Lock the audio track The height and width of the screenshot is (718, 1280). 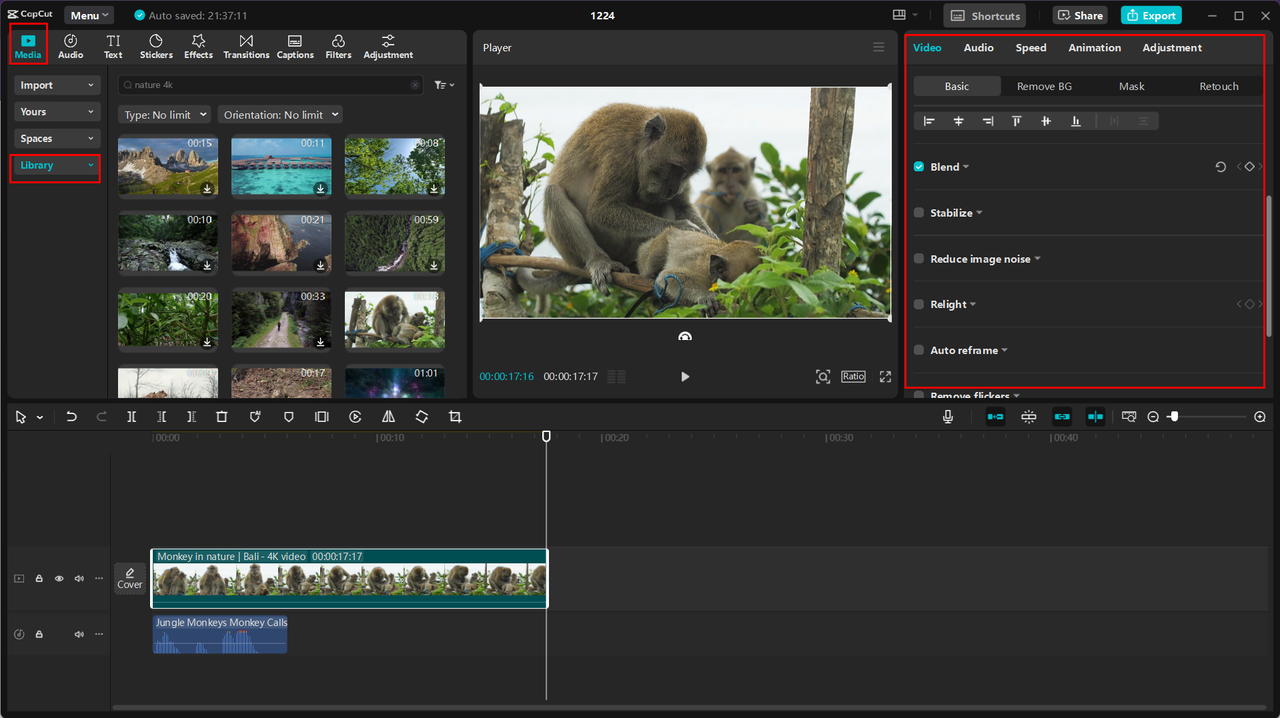(x=39, y=634)
